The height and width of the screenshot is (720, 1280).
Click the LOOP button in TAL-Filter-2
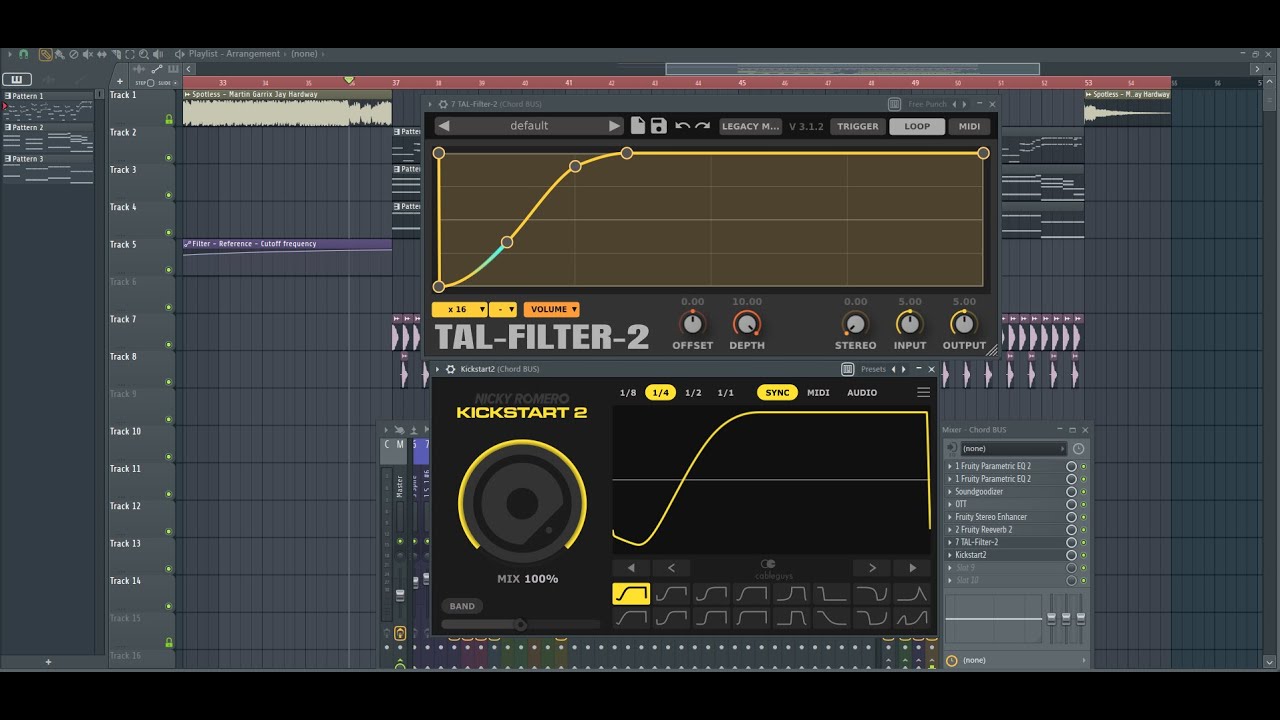pyautogui.click(x=917, y=126)
